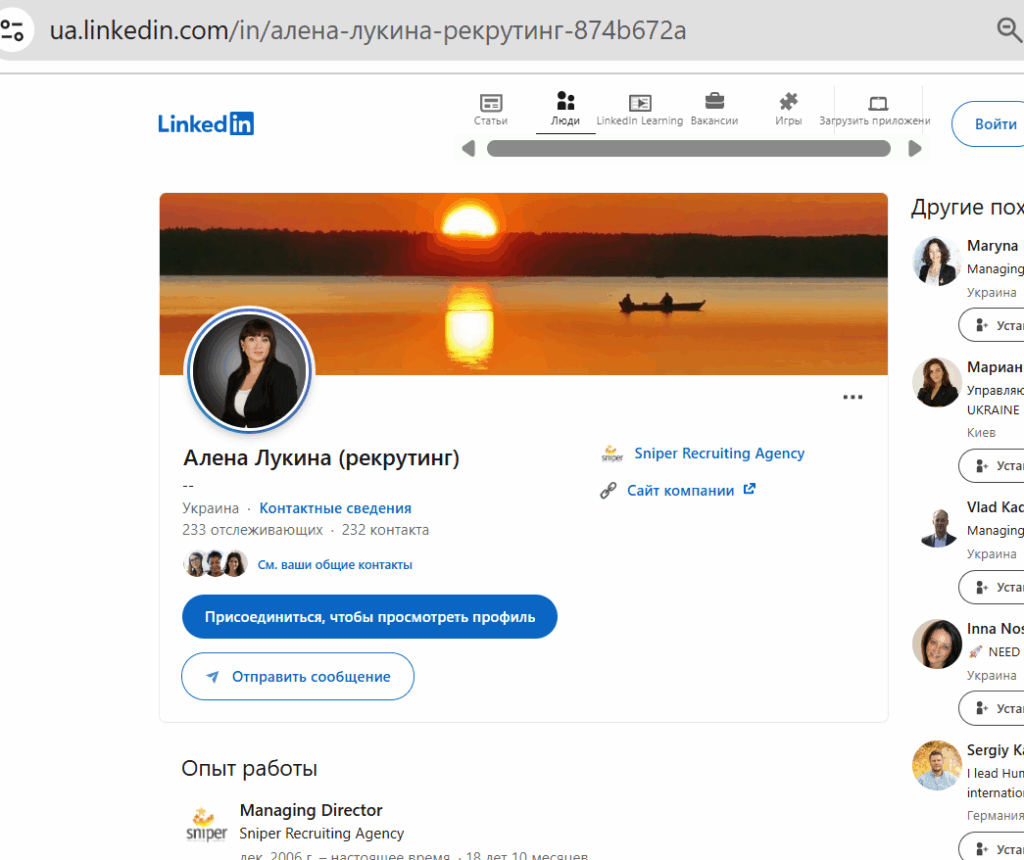Open LinkedIn Learning from the nav bar
Viewport: 1024px width, 860px height.
point(639,110)
